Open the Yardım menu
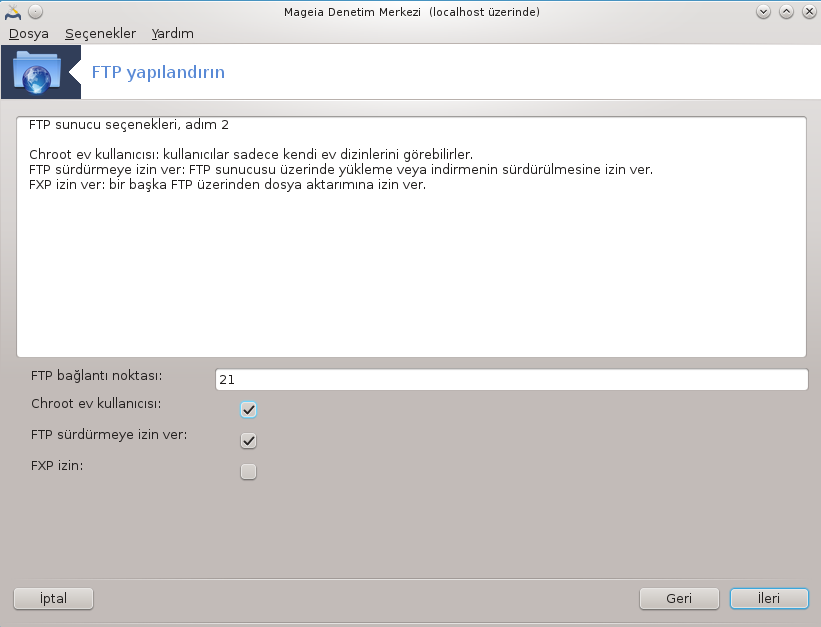This screenshot has width=821, height=627. click(172, 34)
